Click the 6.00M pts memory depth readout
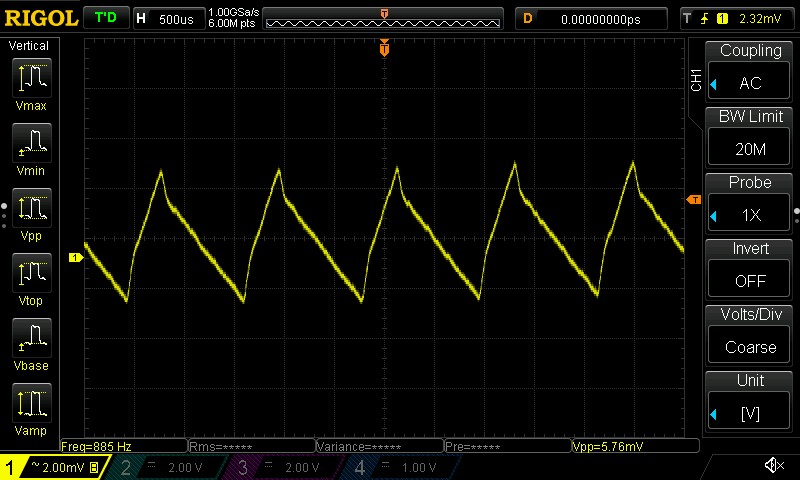800x480 pixels. 232,23
